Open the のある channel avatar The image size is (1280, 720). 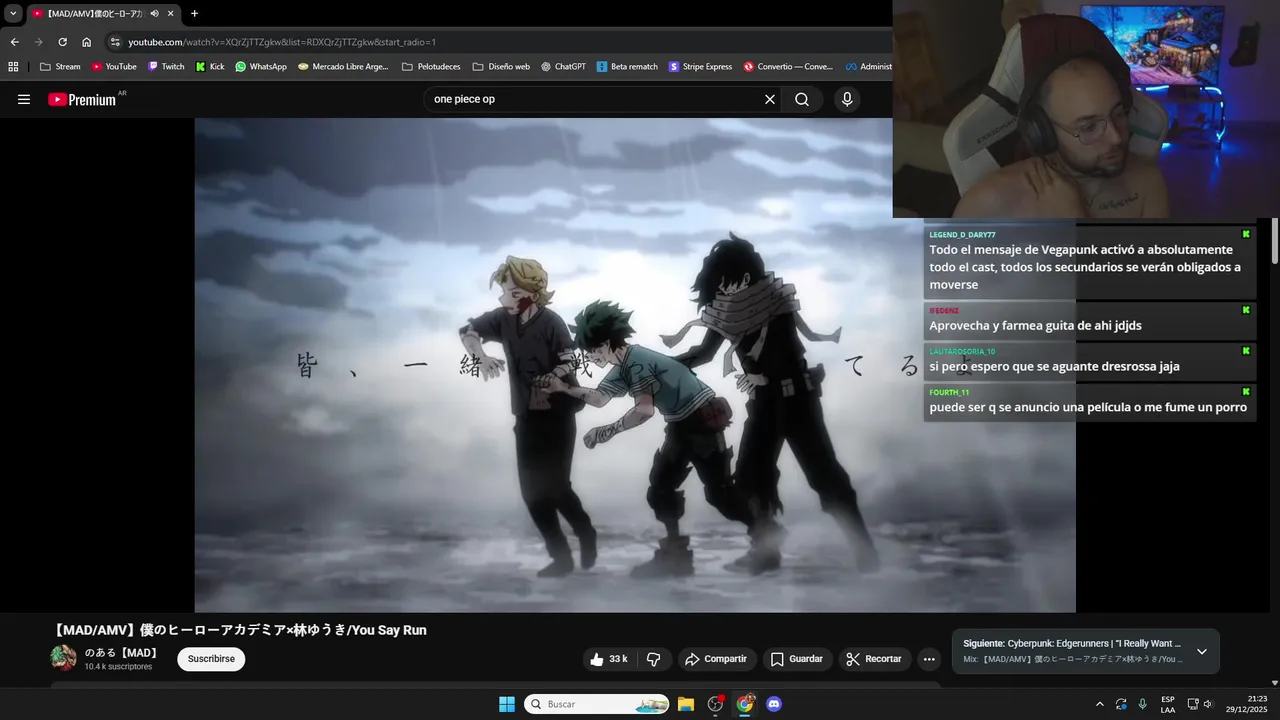(63, 658)
